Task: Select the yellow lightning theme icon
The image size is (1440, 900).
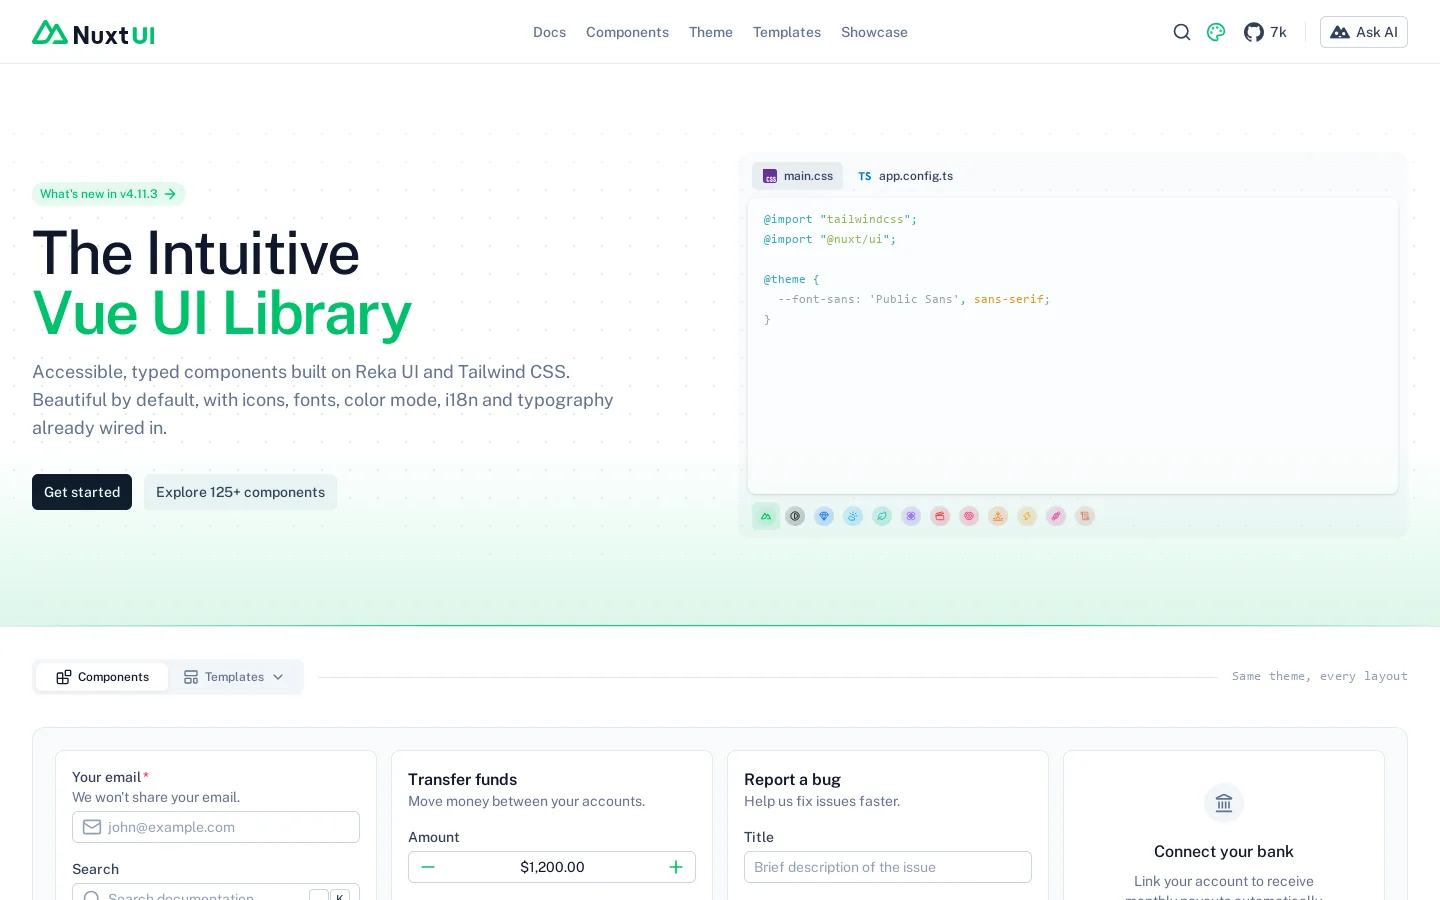Action: coord(1027,516)
